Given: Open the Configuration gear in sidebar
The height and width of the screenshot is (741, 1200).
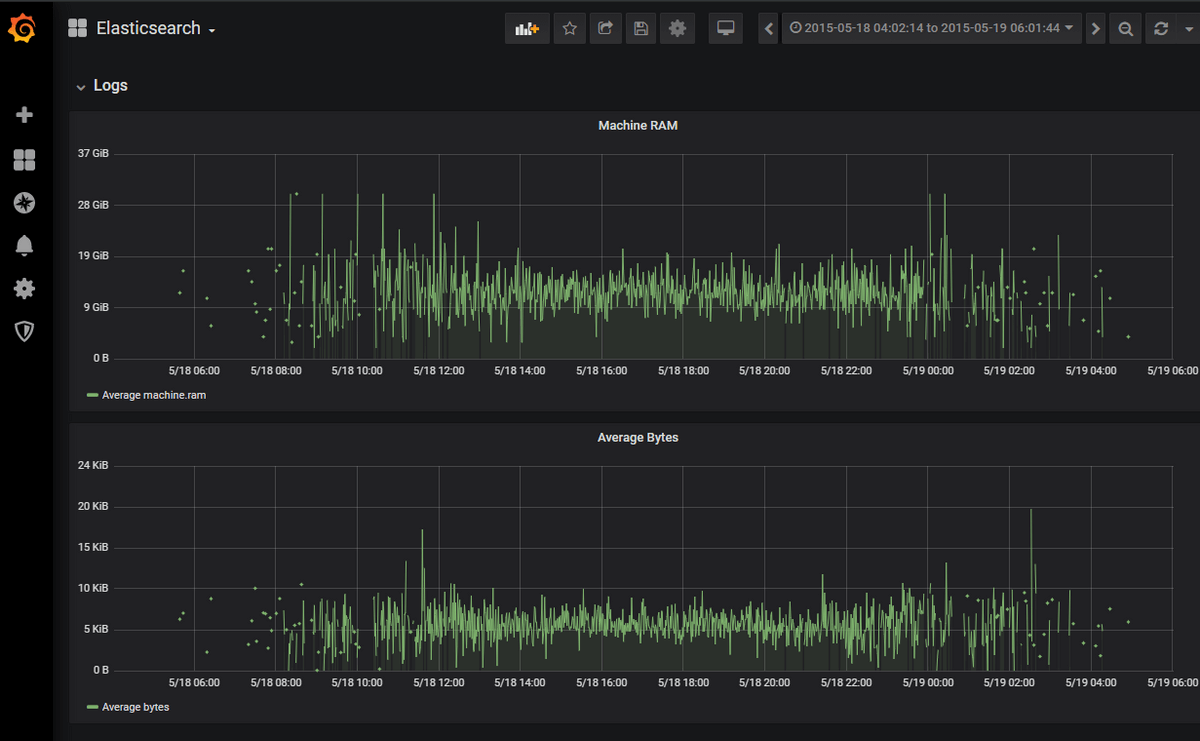Looking at the screenshot, I should (x=25, y=289).
